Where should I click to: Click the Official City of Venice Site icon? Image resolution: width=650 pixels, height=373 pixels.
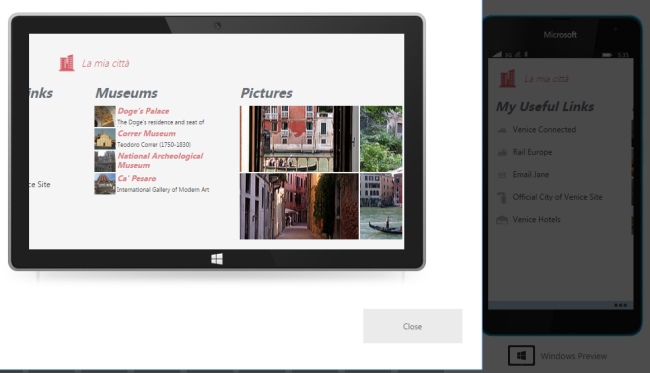[502, 197]
